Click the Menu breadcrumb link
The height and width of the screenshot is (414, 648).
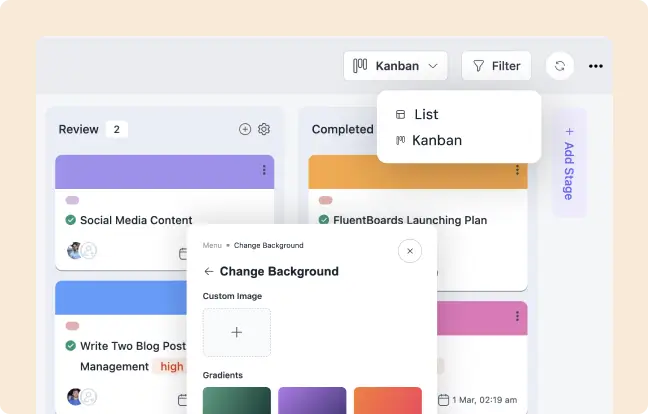212,245
